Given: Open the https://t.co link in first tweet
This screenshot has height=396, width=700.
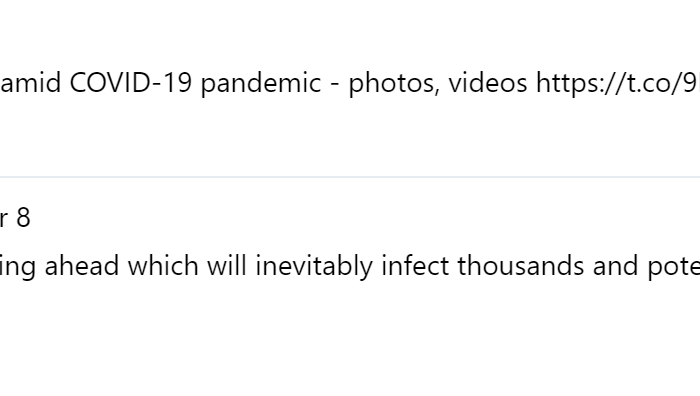Looking at the screenshot, I should (618, 83).
